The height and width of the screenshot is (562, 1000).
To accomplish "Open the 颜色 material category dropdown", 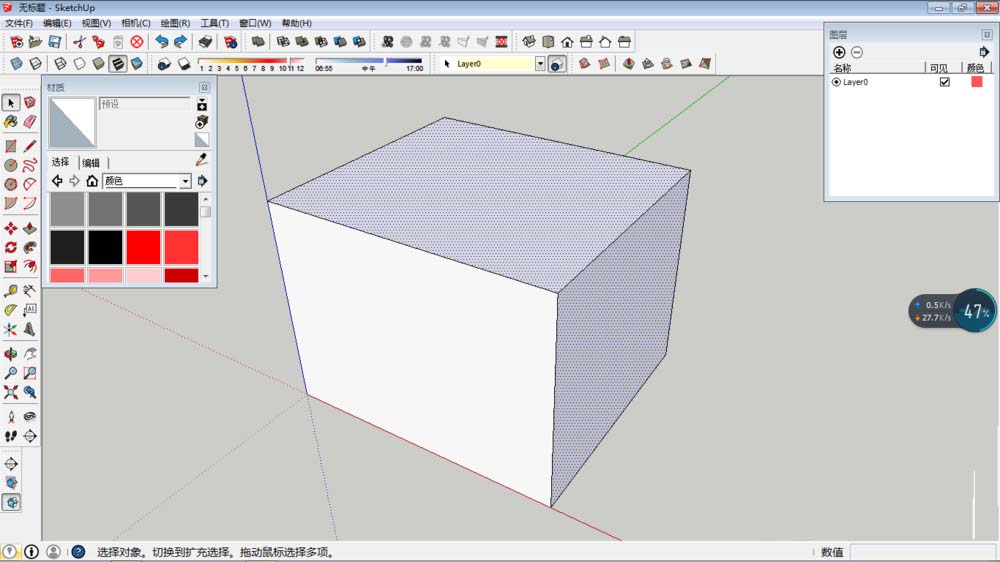I will point(185,181).
